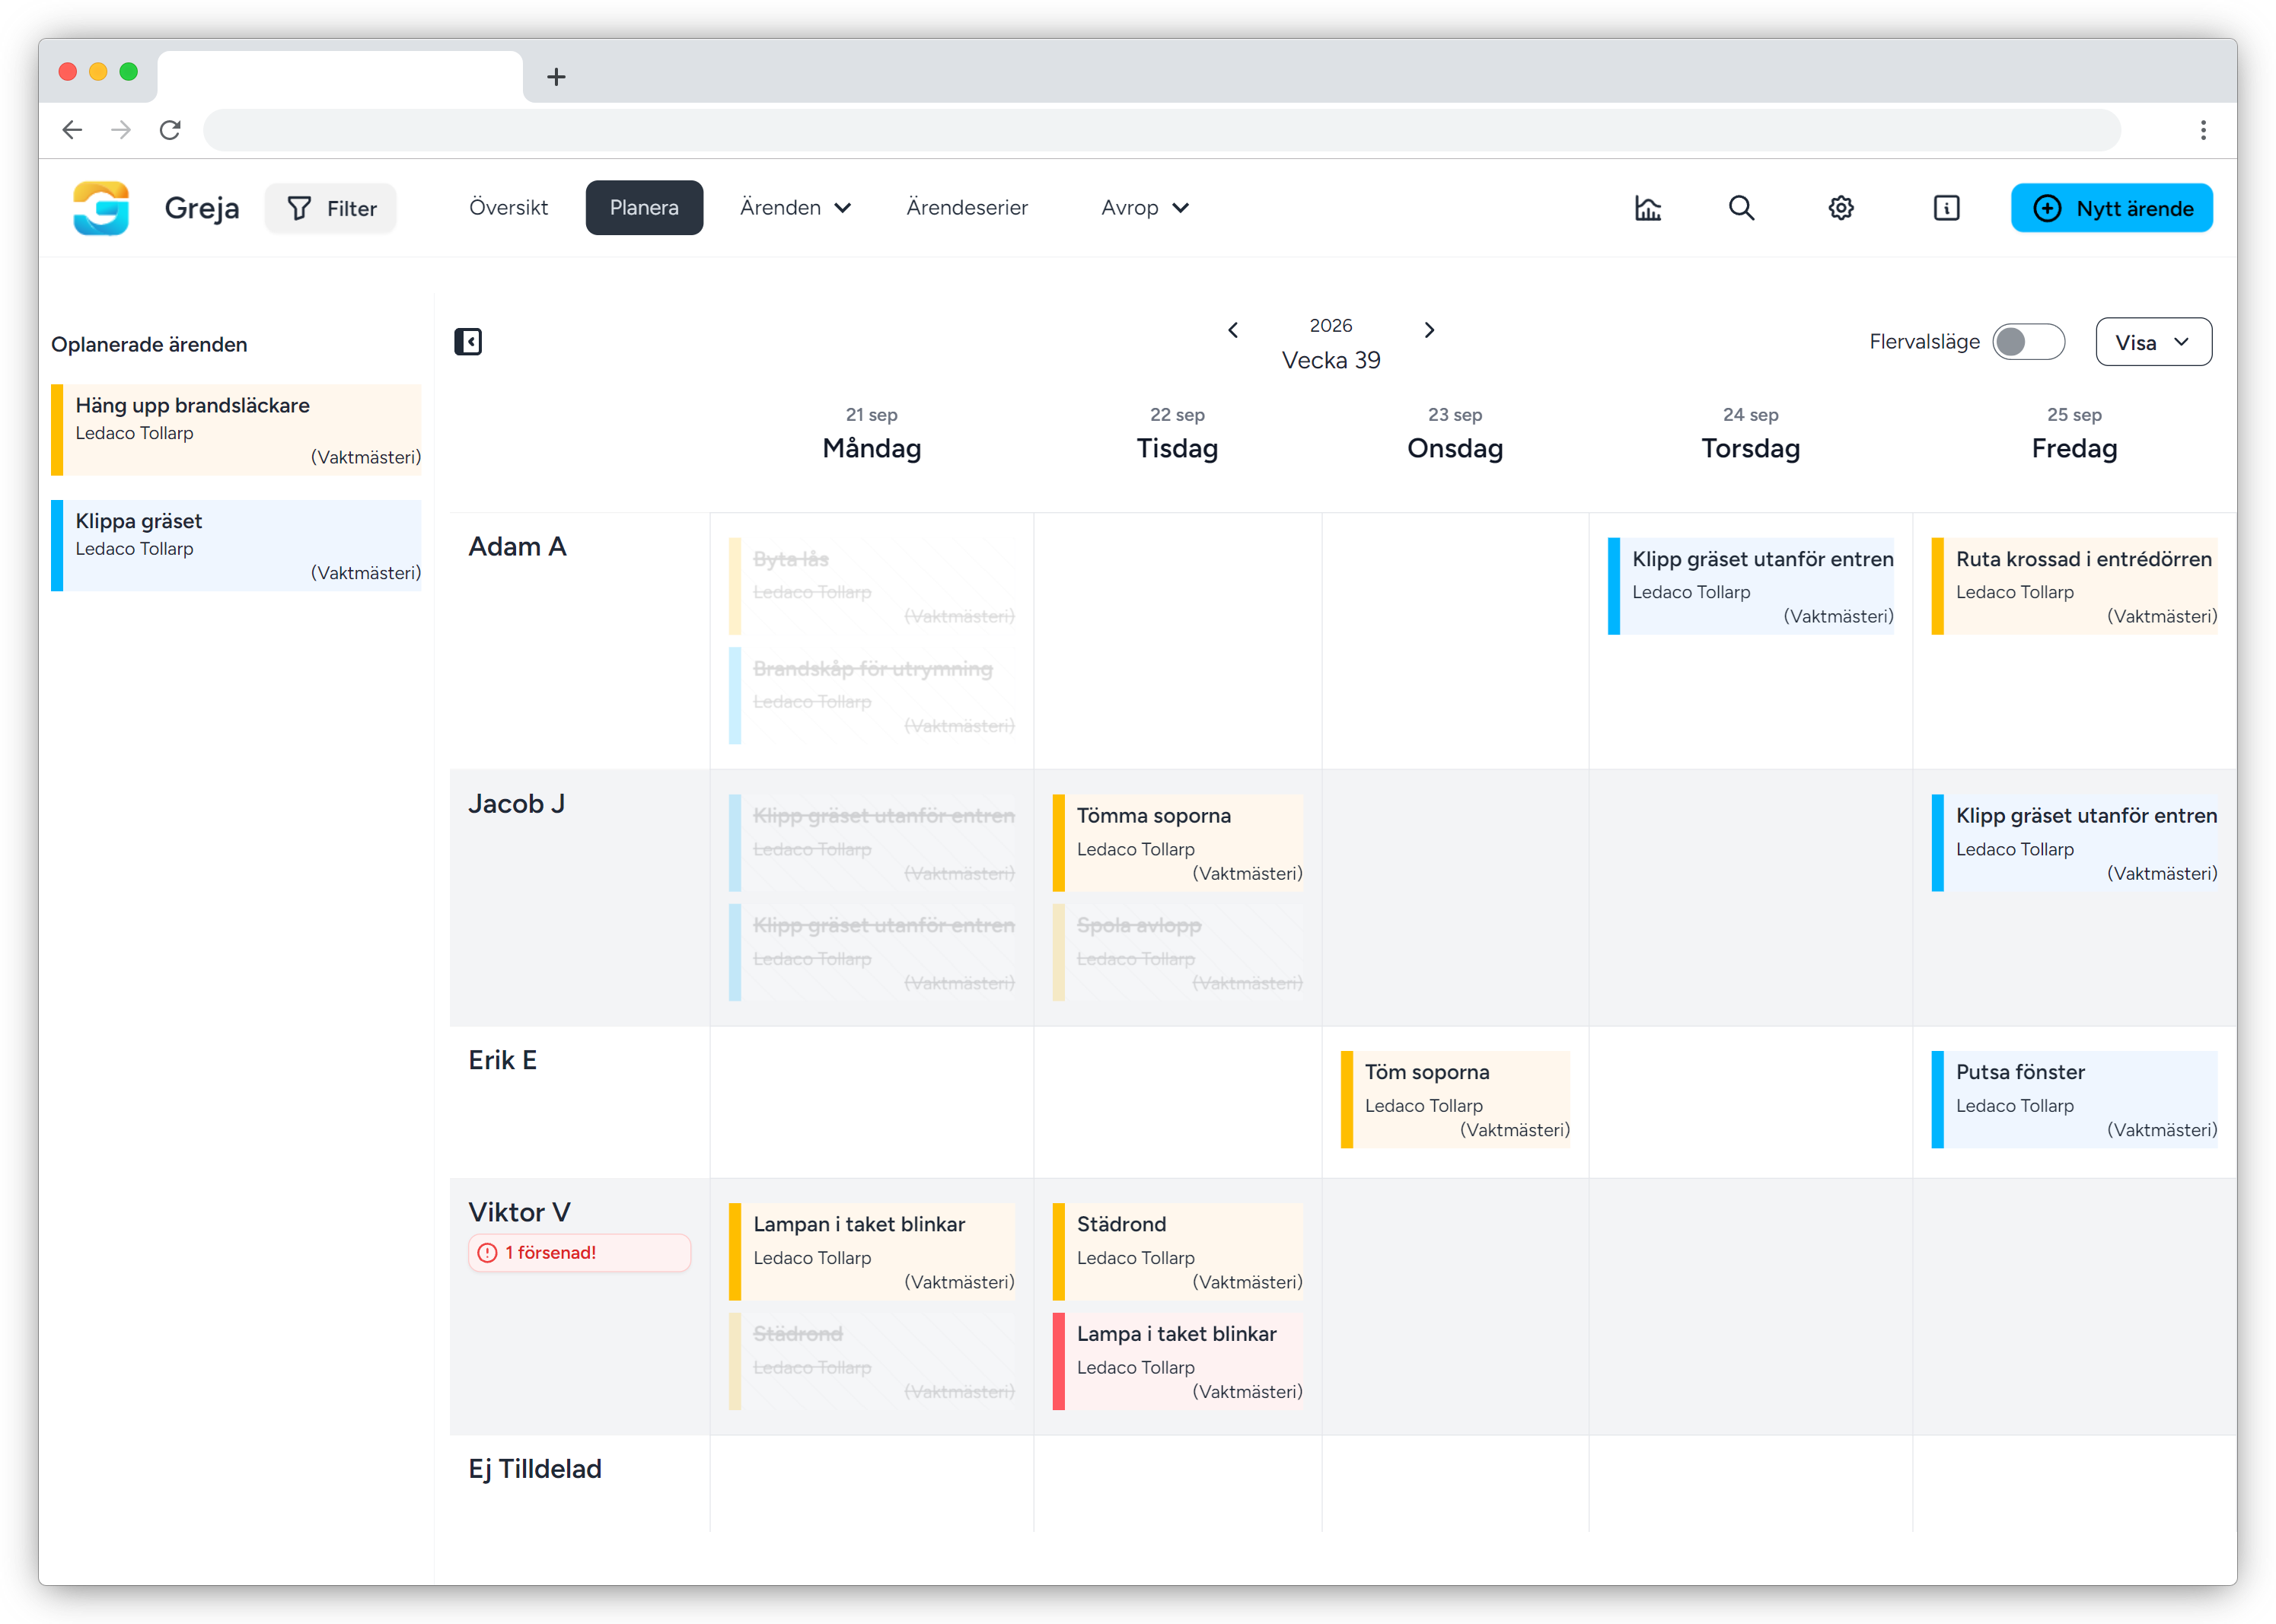Open the info panel icon
This screenshot has width=2276, height=1624.
pos(1946,208)
